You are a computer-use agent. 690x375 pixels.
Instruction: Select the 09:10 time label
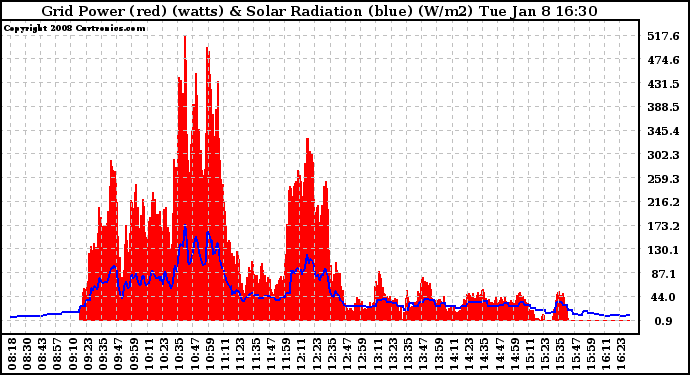click(73, 354)
